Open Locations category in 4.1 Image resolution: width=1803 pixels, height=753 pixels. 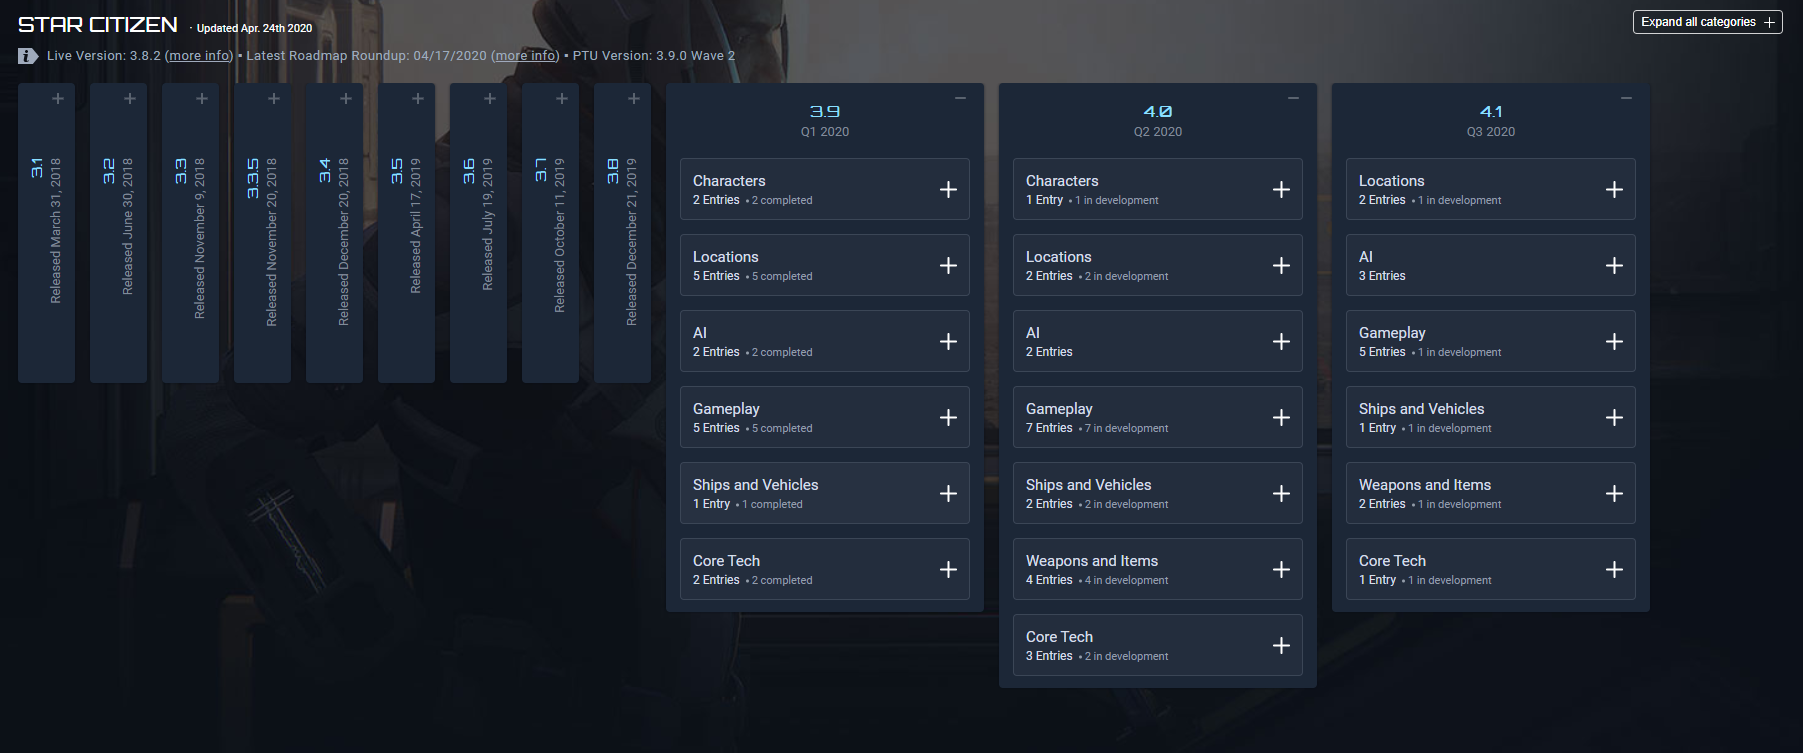[x=1490, y=189]
